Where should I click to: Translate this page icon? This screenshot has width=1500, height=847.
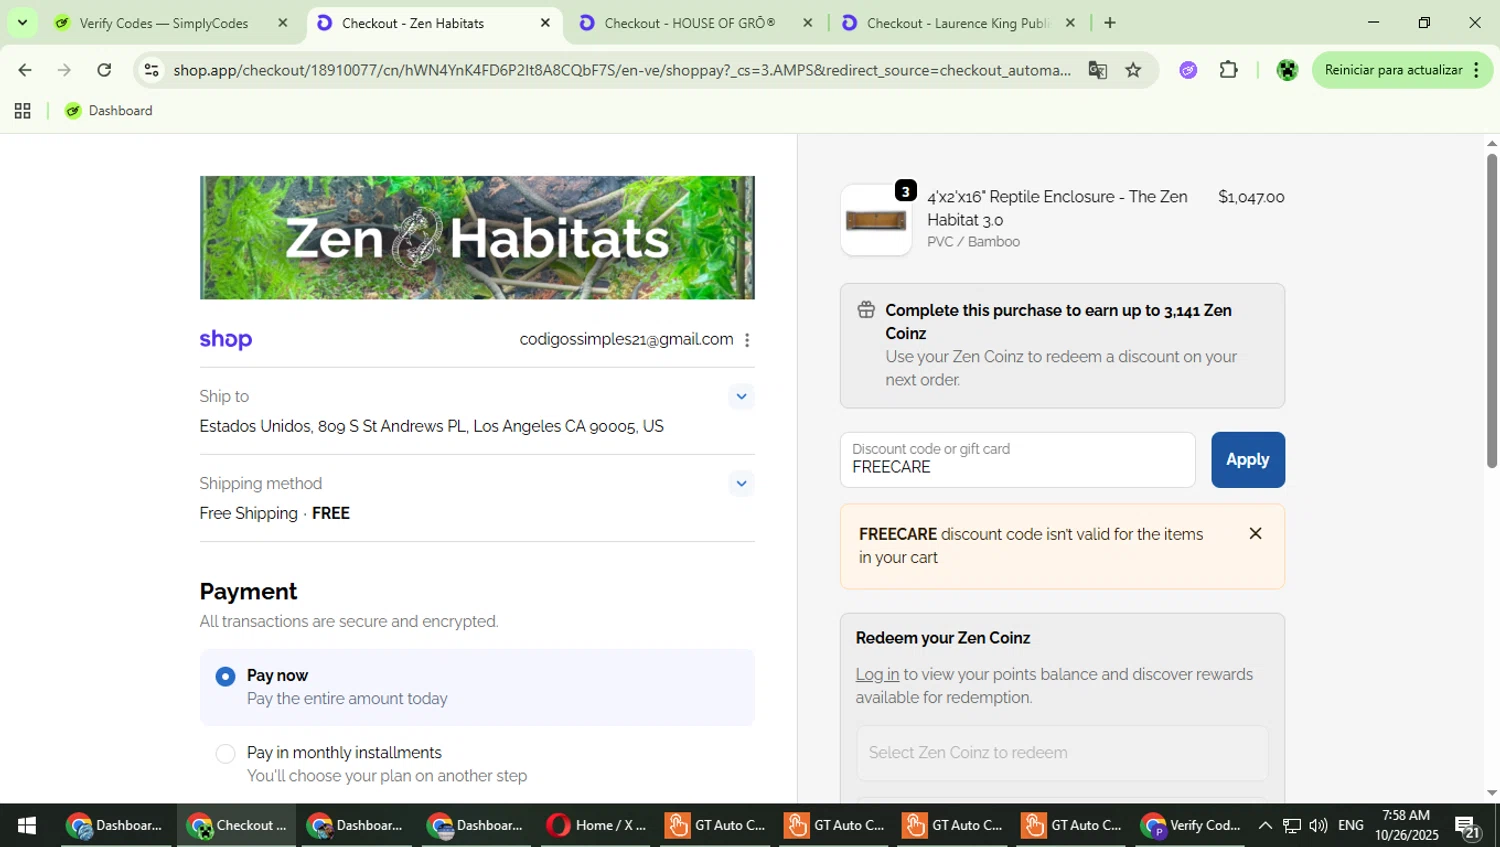[x=1097, y=70]
